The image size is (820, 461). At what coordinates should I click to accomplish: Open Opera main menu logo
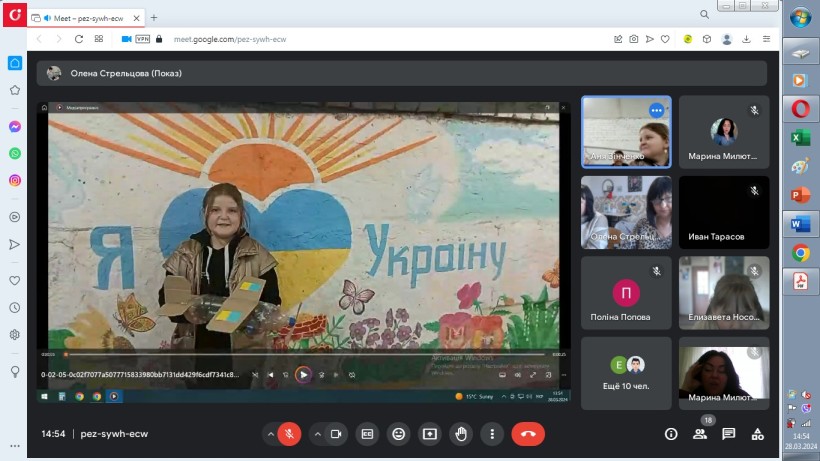[x=15, y=14]
